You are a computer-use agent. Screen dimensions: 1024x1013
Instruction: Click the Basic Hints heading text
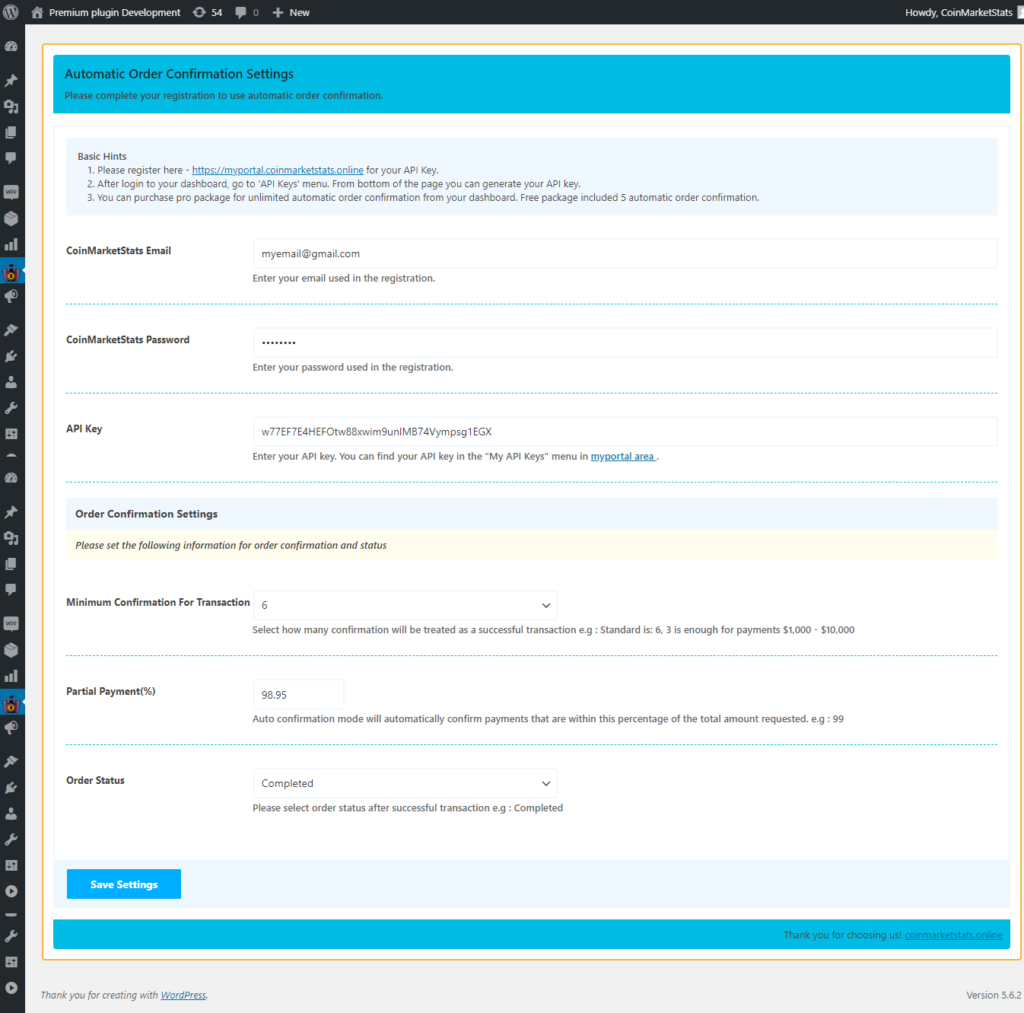click(102, 156)
